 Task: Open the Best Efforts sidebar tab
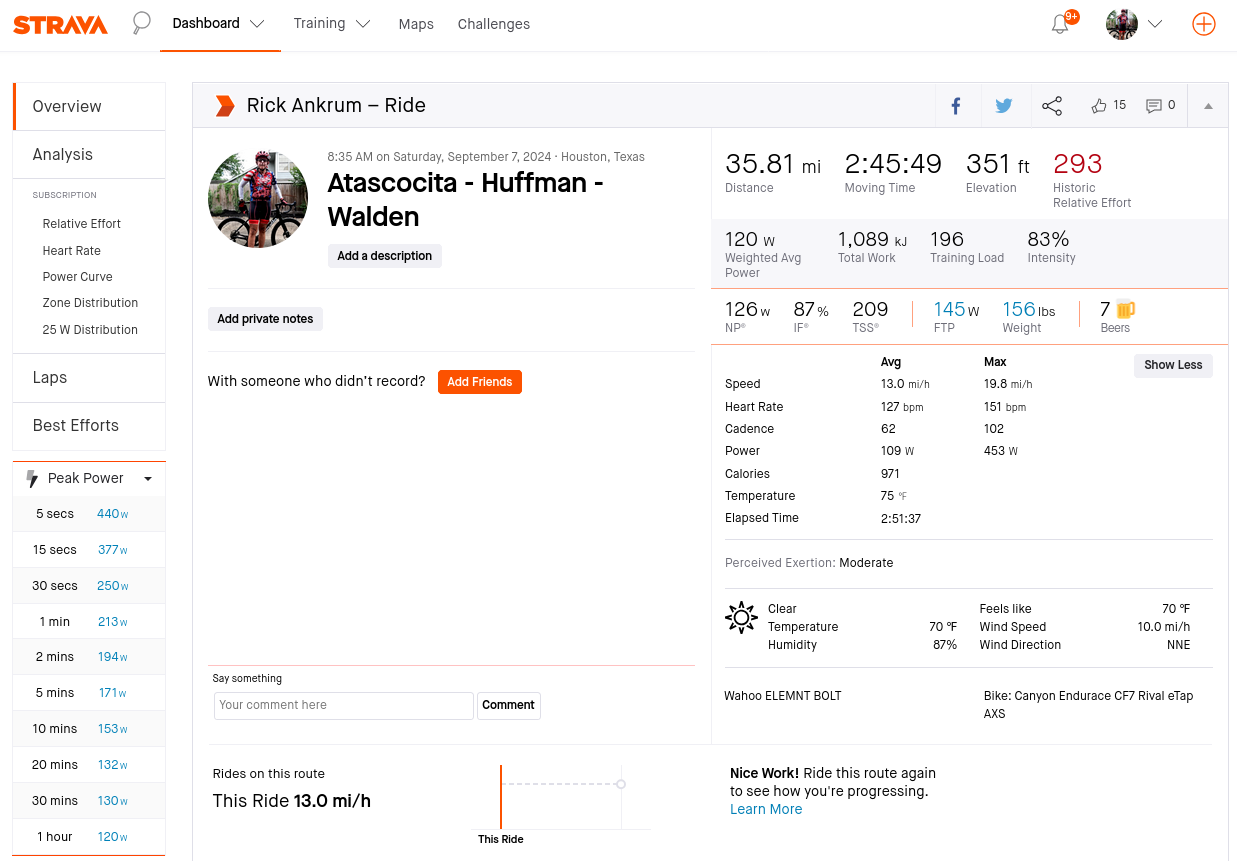(x=89, y=425)
